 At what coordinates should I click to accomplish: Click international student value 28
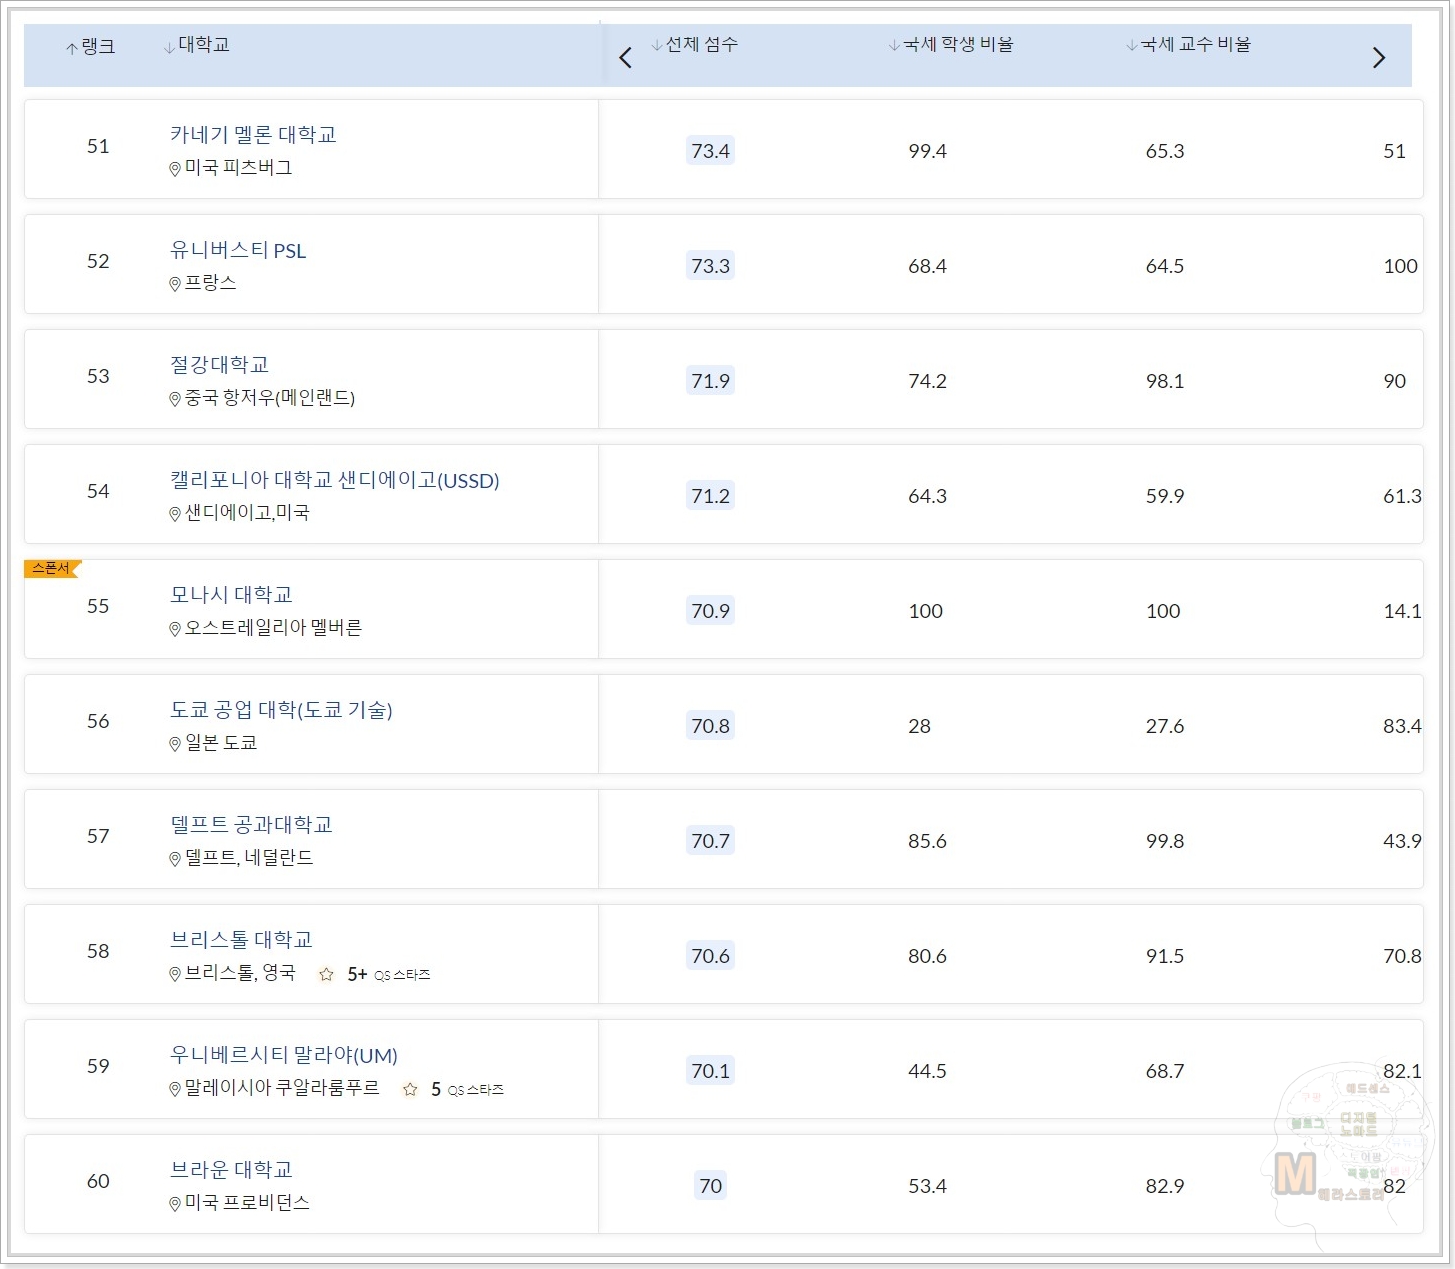click(x=919, y=726)
